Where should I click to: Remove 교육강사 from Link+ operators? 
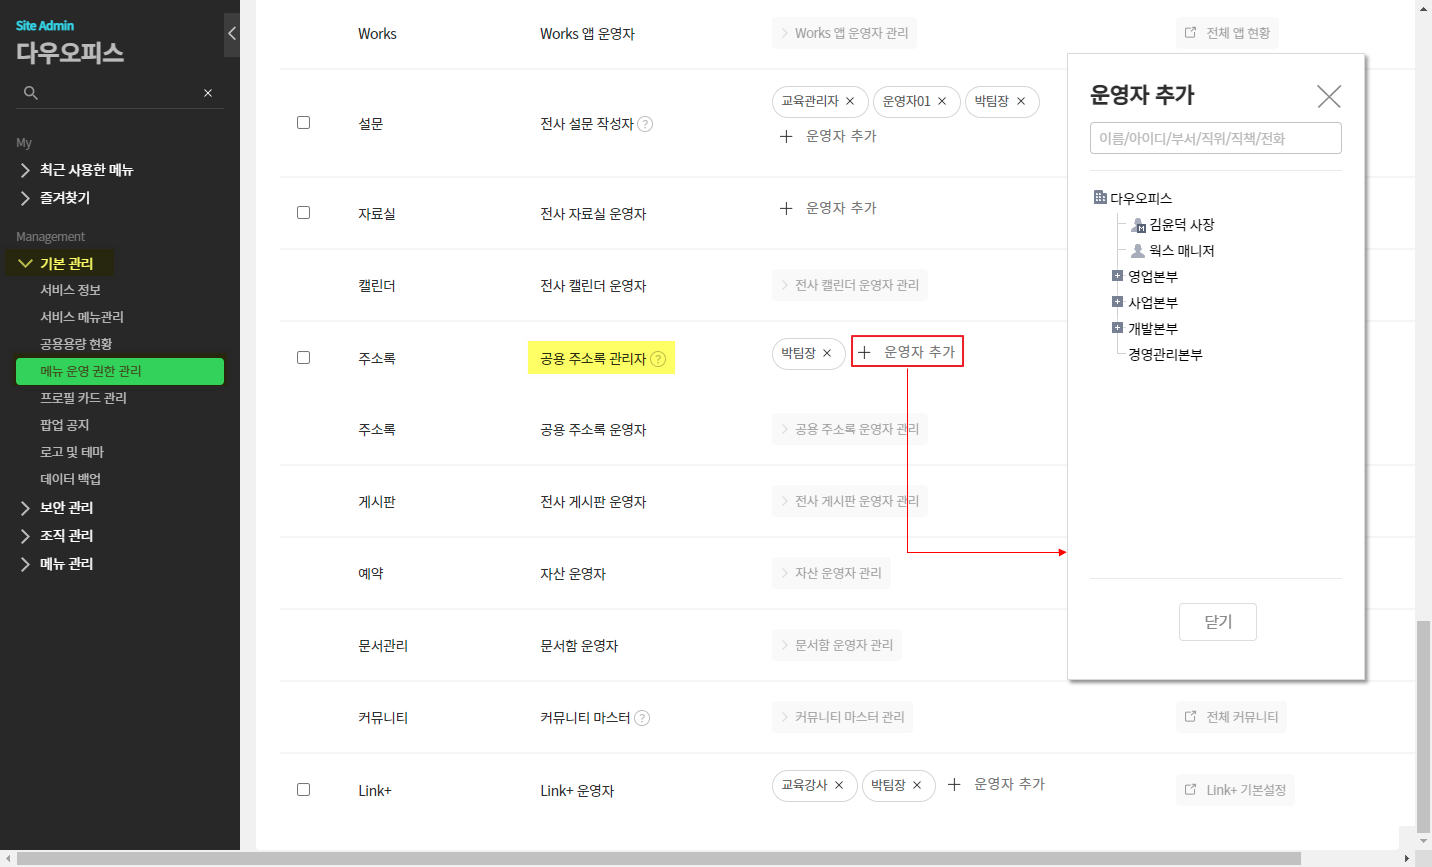pyautogui.click(x=839, y=786)
